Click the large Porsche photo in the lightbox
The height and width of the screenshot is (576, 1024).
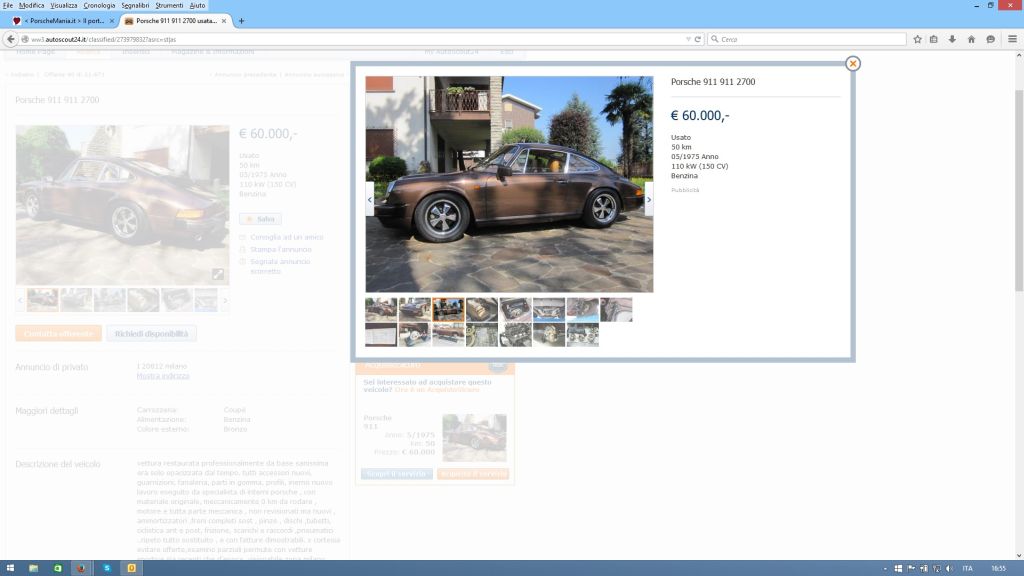coord(509,184)
